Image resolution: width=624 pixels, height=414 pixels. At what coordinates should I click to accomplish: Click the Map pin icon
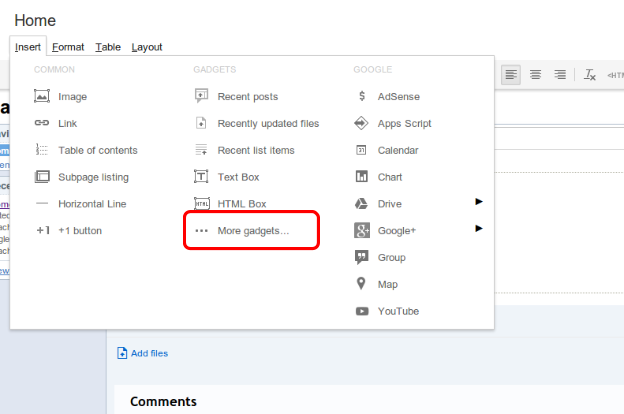point(361,284)
